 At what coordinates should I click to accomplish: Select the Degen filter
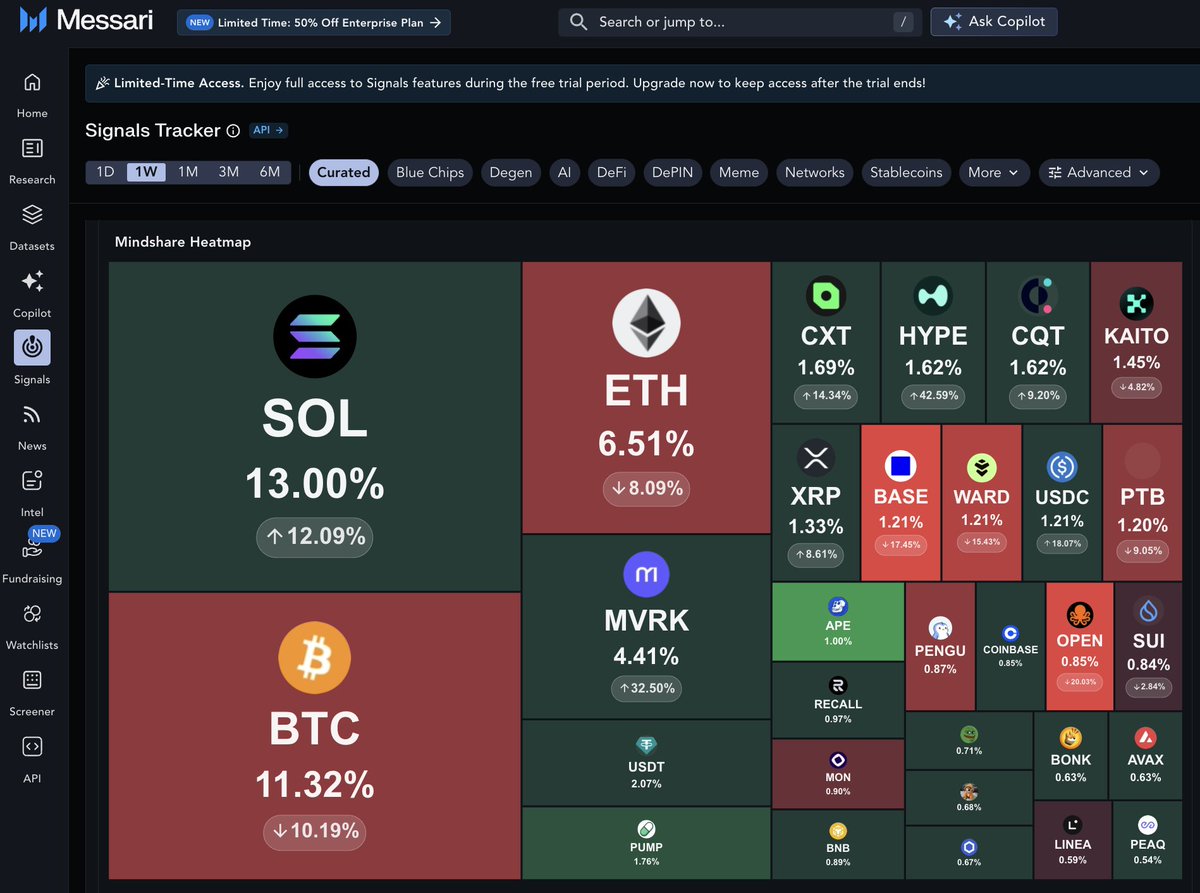(x=511, y=172)
